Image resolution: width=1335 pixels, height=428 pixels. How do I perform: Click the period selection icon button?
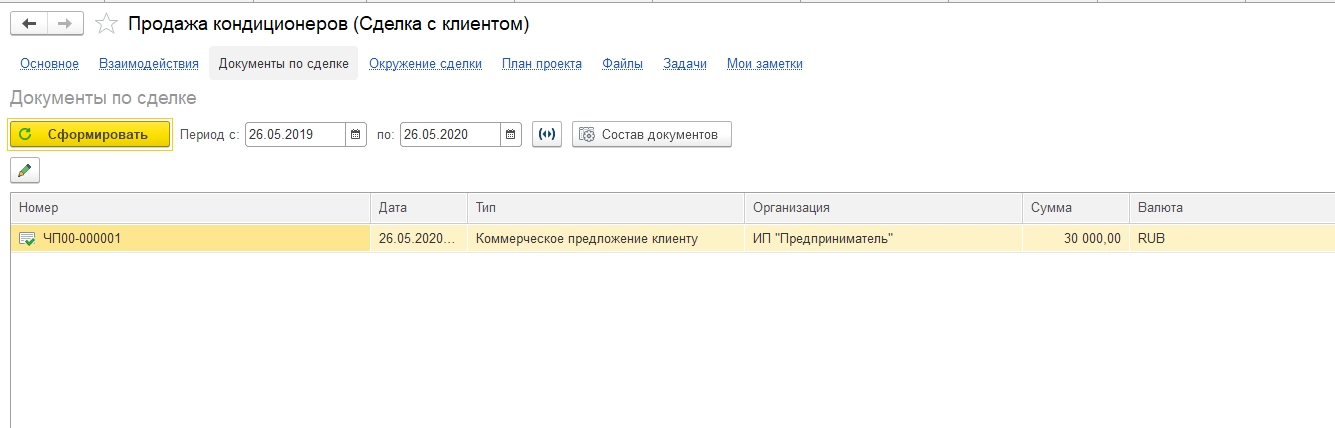pos(547,134)
